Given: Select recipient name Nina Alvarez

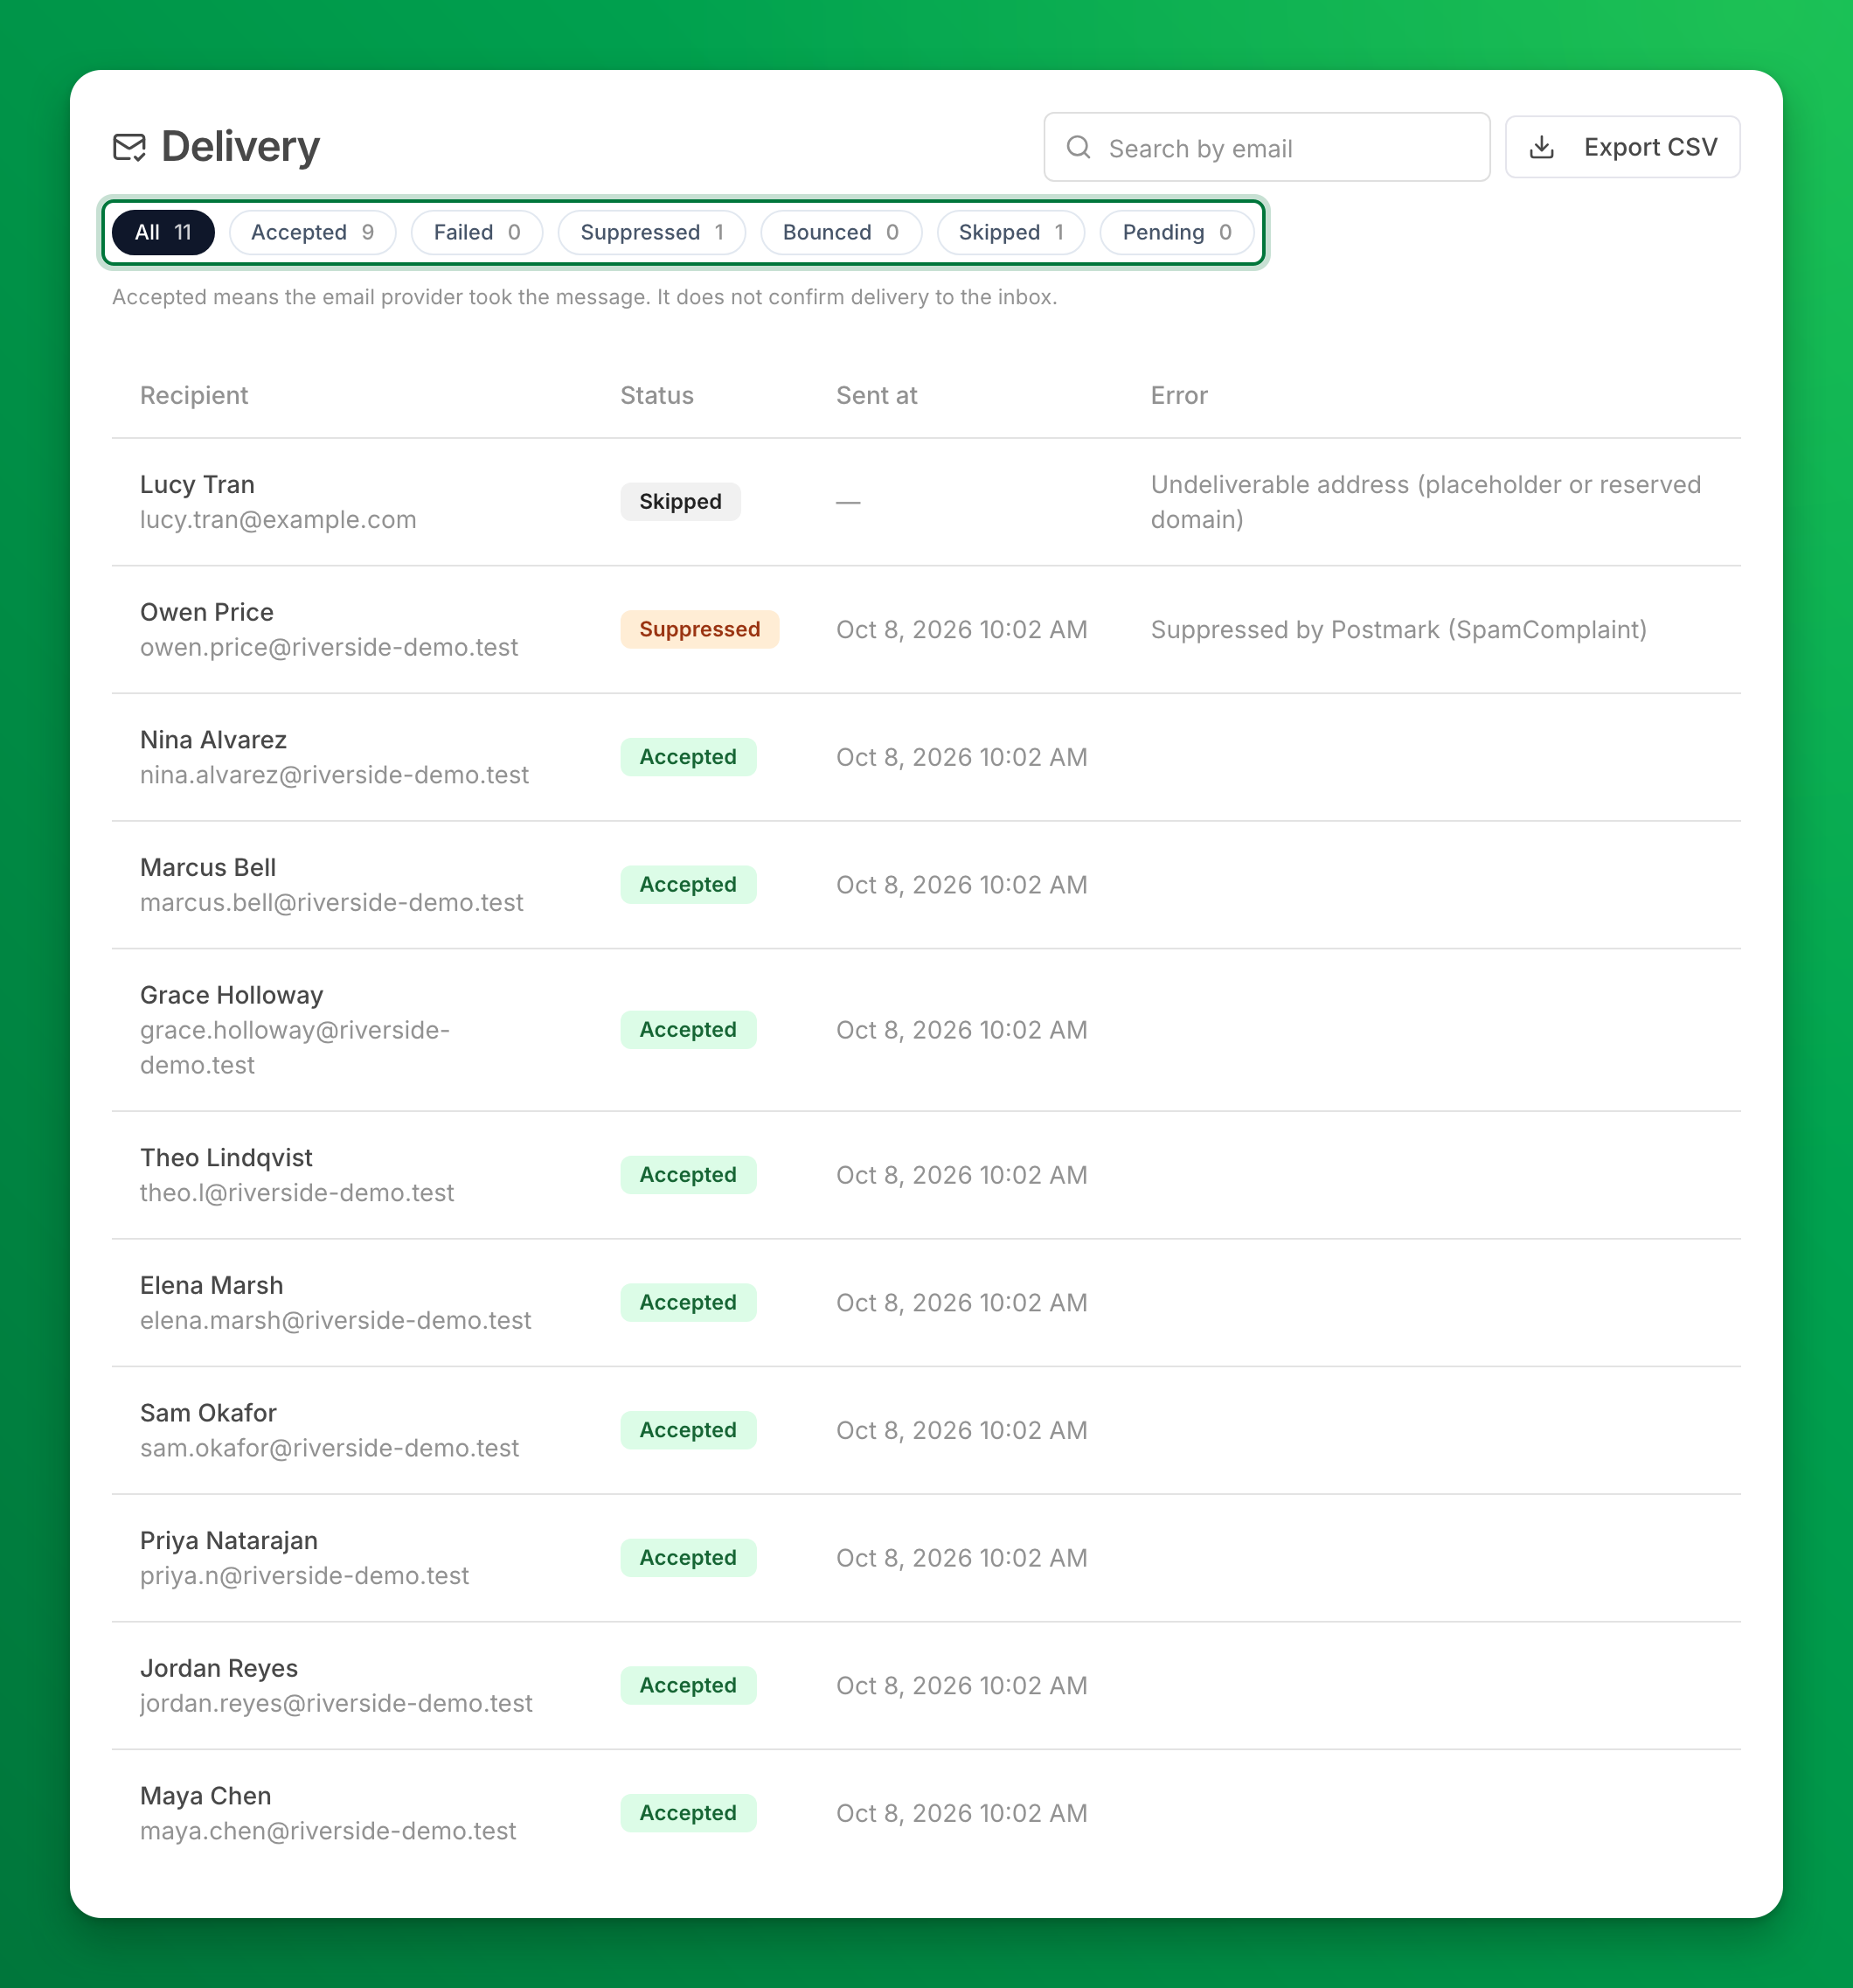Looking at the screenshot, I should (213, 740).
